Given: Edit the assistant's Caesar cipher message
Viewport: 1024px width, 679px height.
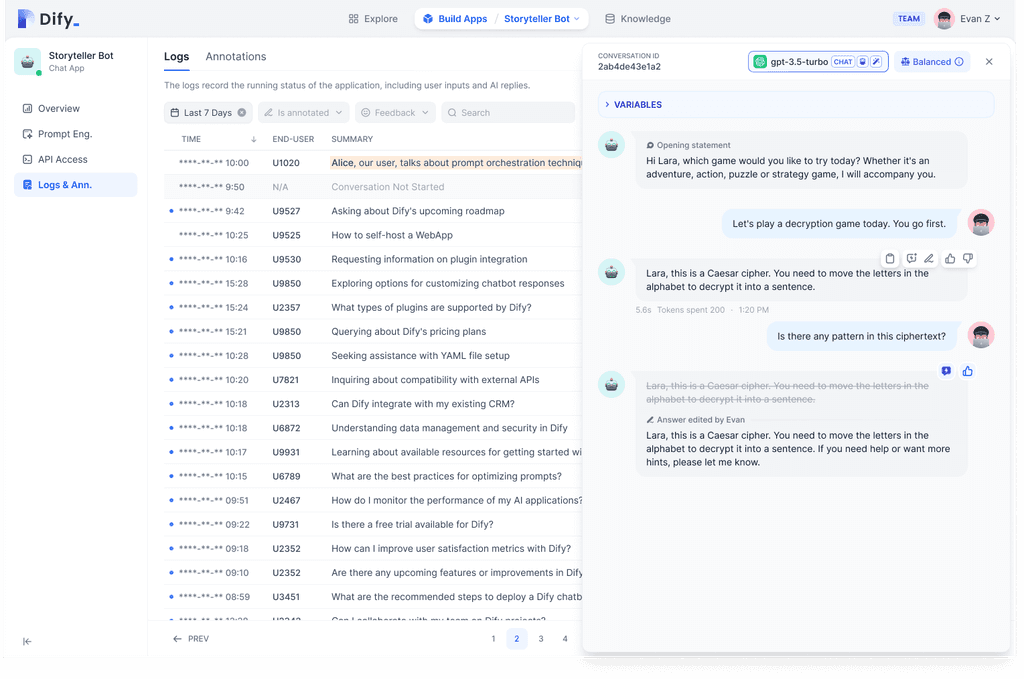Looking at the screenshot, I should (x=930, y=257).
